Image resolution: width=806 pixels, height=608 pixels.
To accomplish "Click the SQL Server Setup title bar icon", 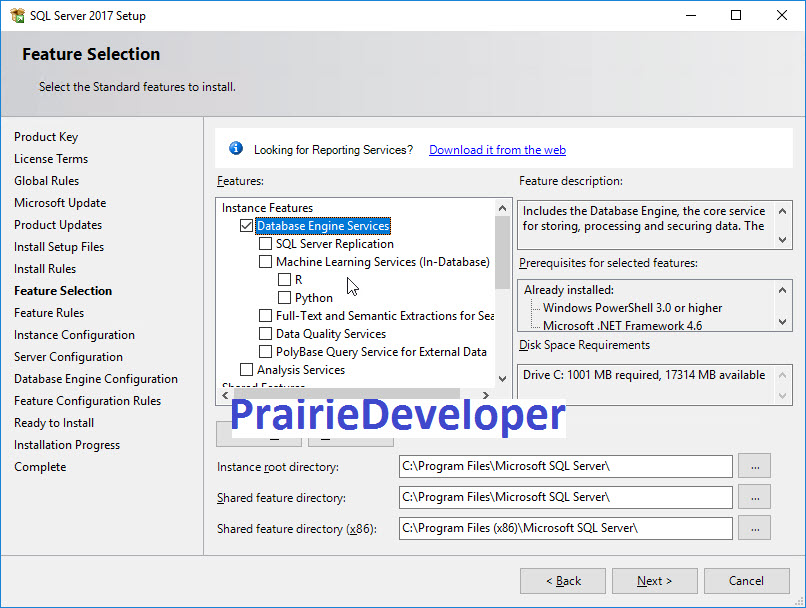I will (18, 15).
